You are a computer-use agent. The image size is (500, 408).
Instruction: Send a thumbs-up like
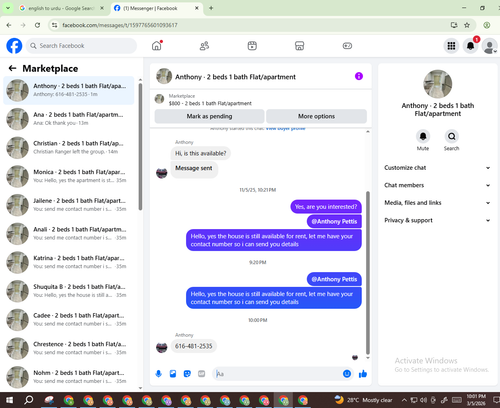(x=363, y=374)
